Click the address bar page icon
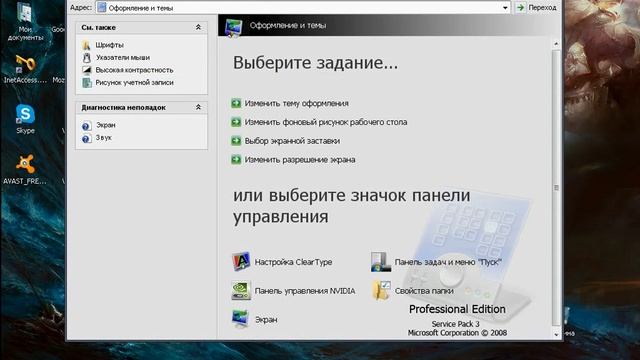Screen dimensions: 640x360 (102, 7)
